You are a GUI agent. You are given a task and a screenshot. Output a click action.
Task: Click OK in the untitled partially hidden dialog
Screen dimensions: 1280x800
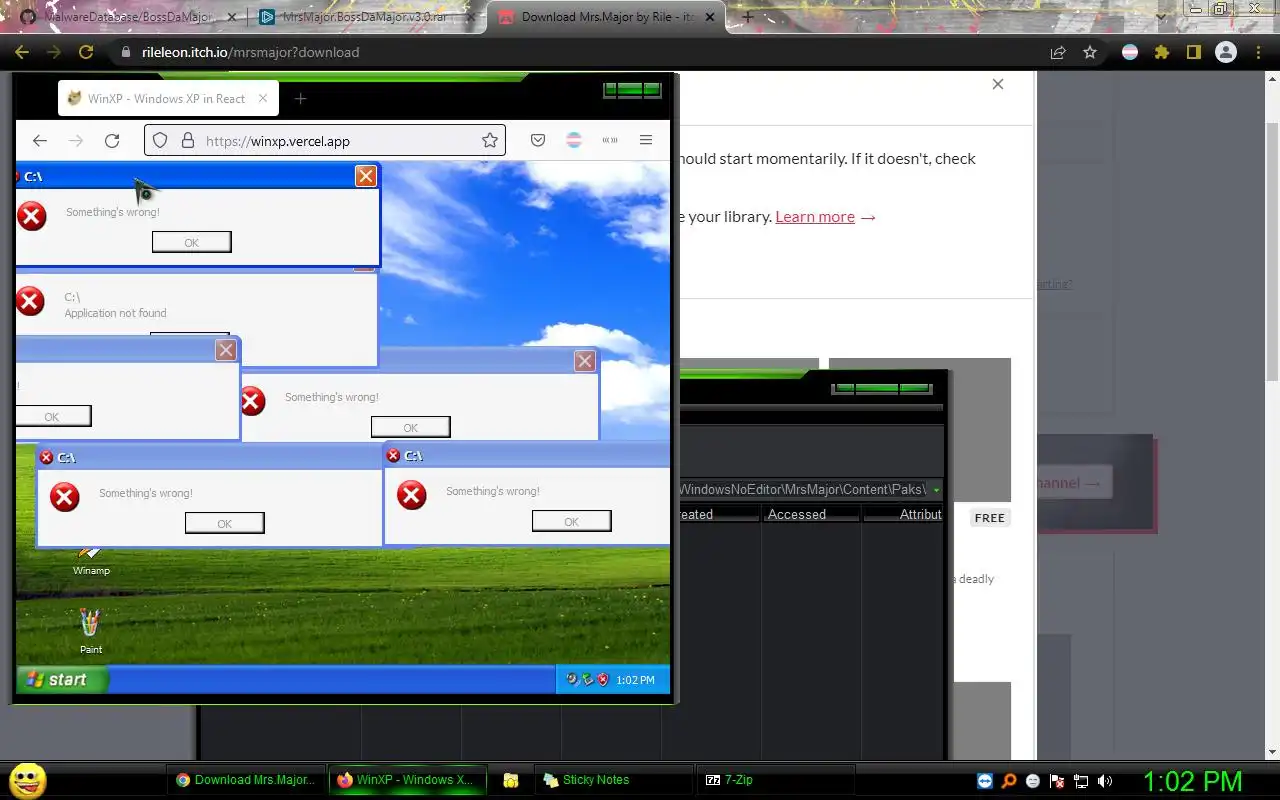point(52,416)
